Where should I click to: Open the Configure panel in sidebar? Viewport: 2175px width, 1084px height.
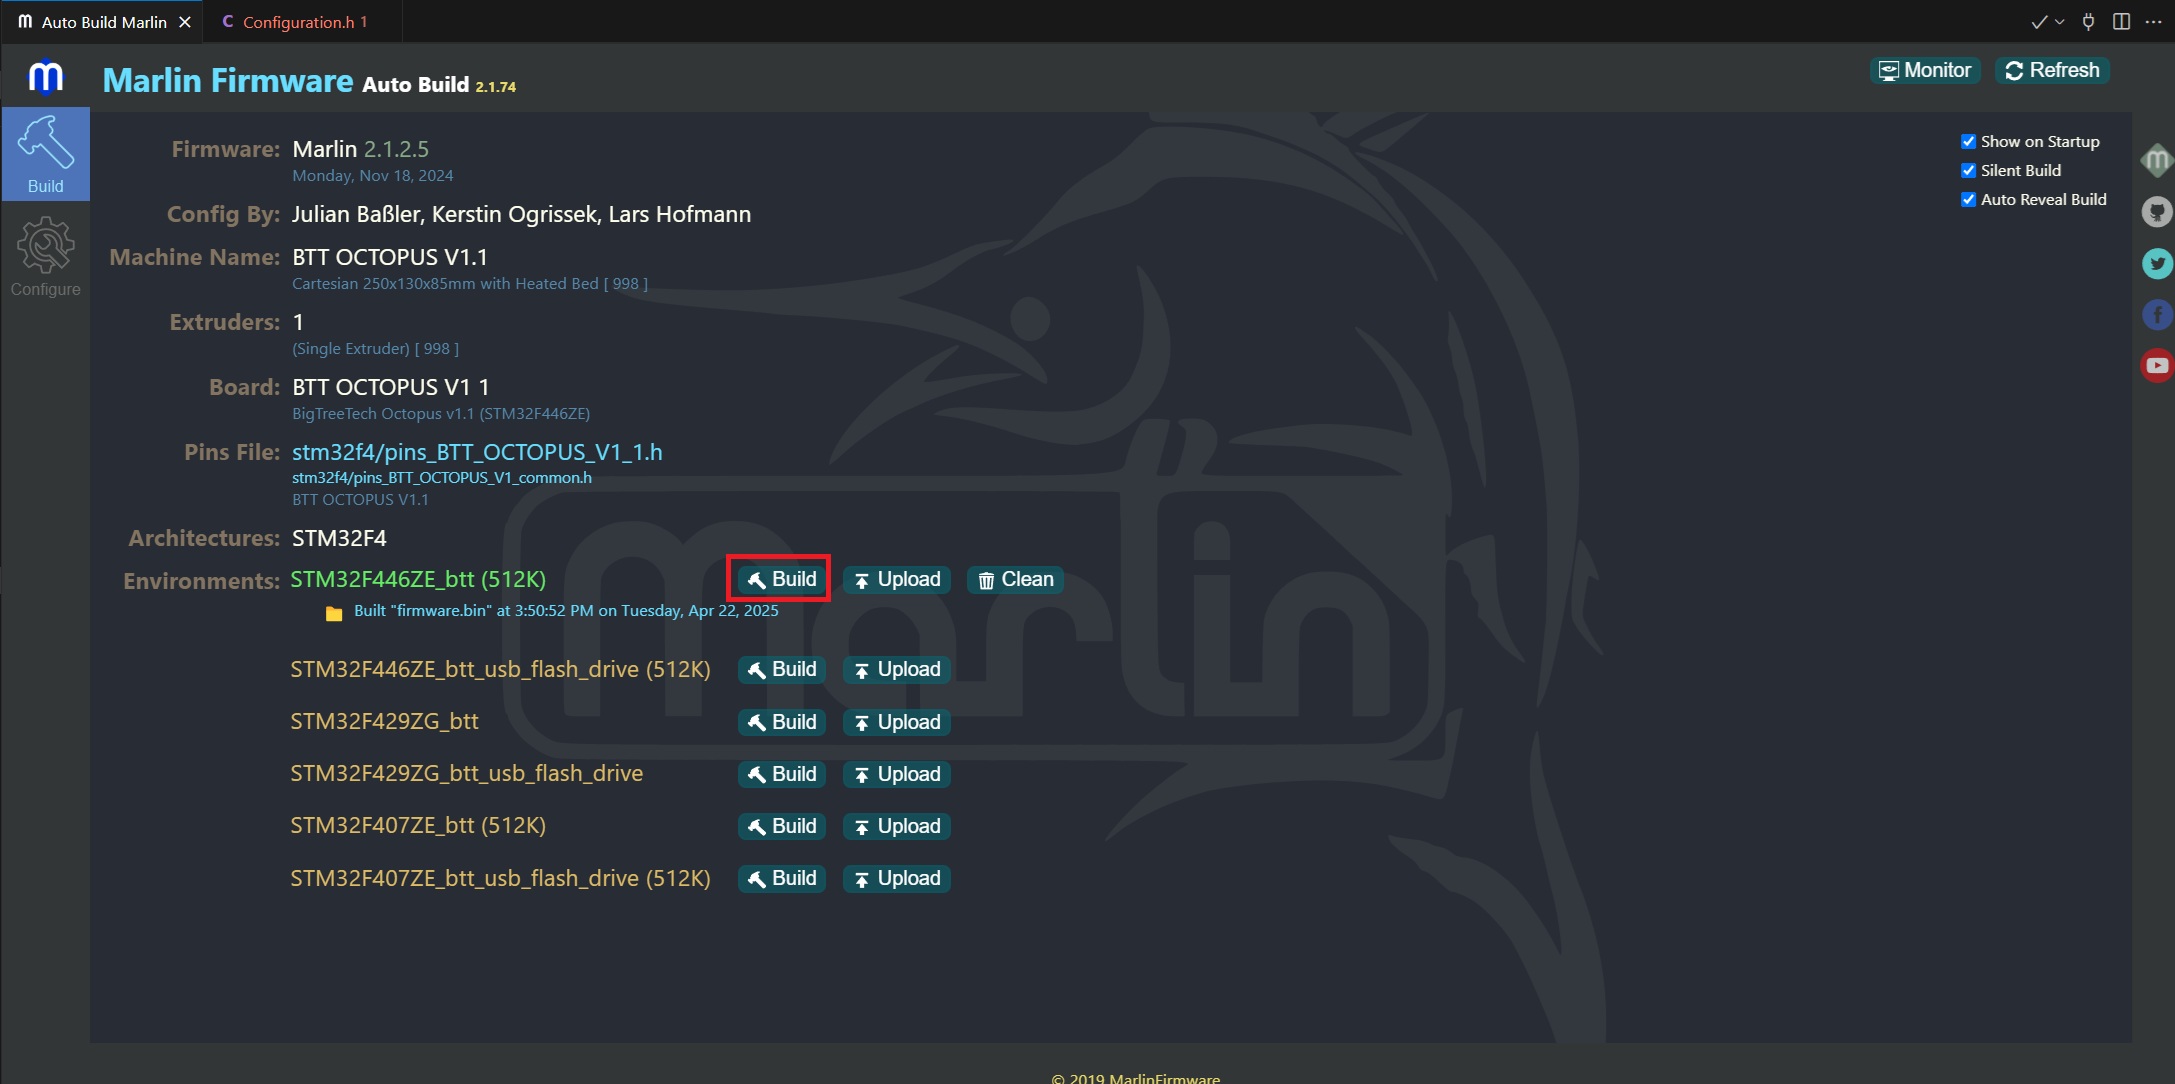[45, 258]
